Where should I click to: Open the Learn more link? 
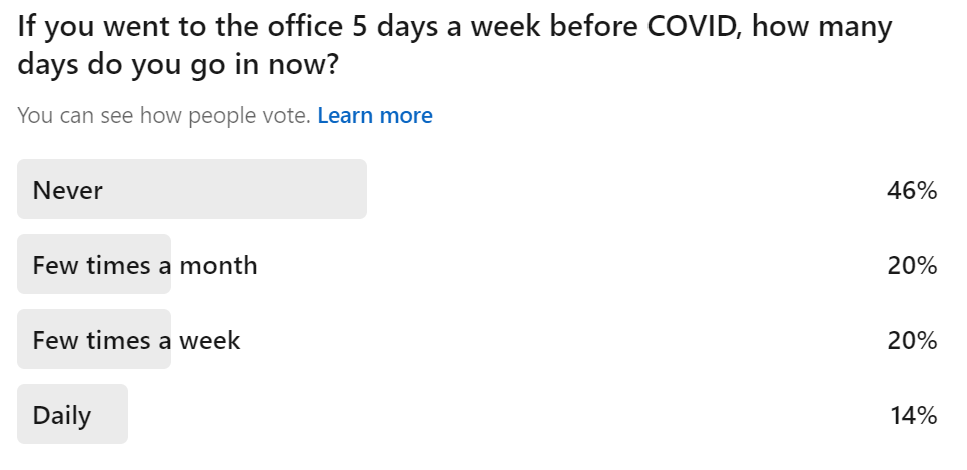click(x=375, y=116)
